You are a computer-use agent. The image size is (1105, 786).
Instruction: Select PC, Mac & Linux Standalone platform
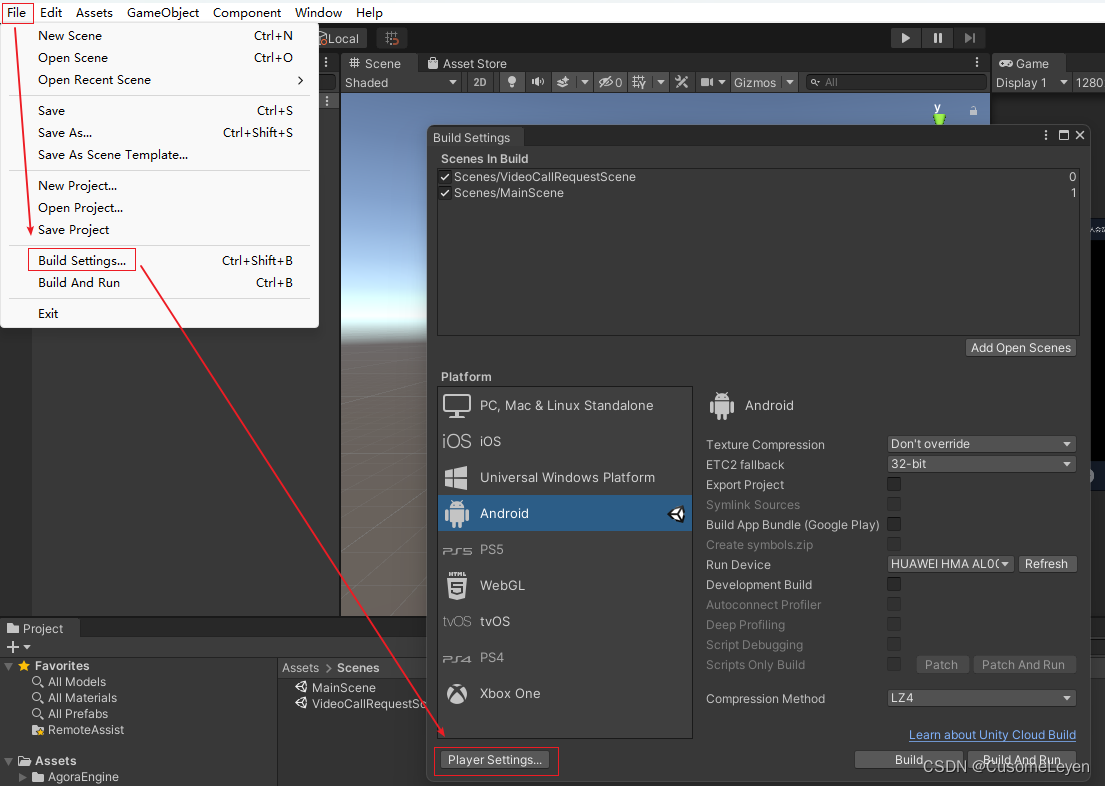(564, 405)
